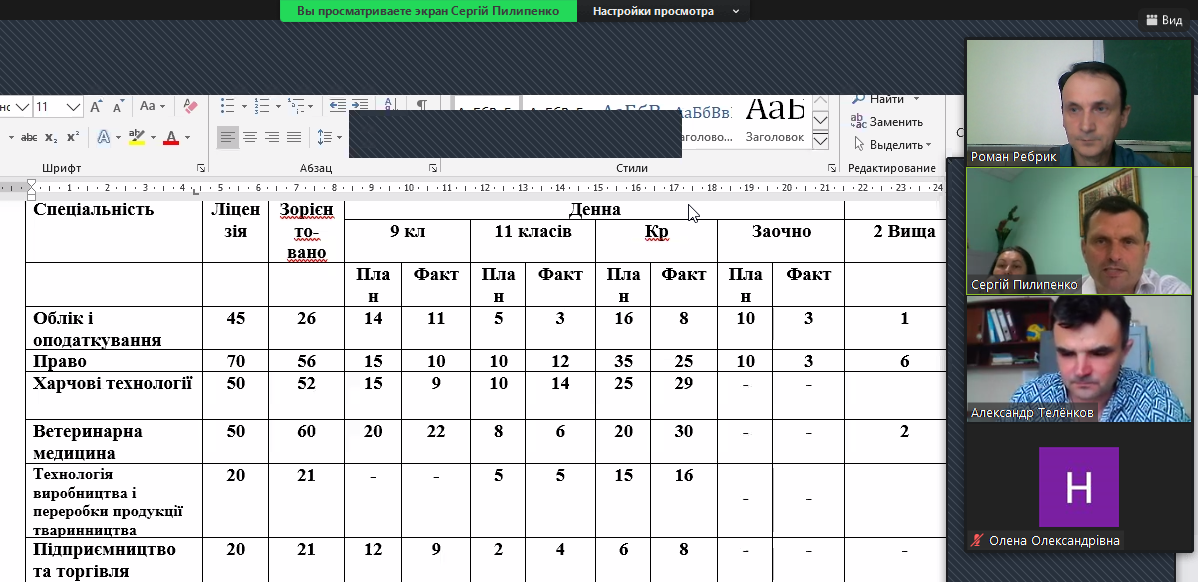Justify the paragraph text
1198x582 pixels.
[x=294, y=137]
